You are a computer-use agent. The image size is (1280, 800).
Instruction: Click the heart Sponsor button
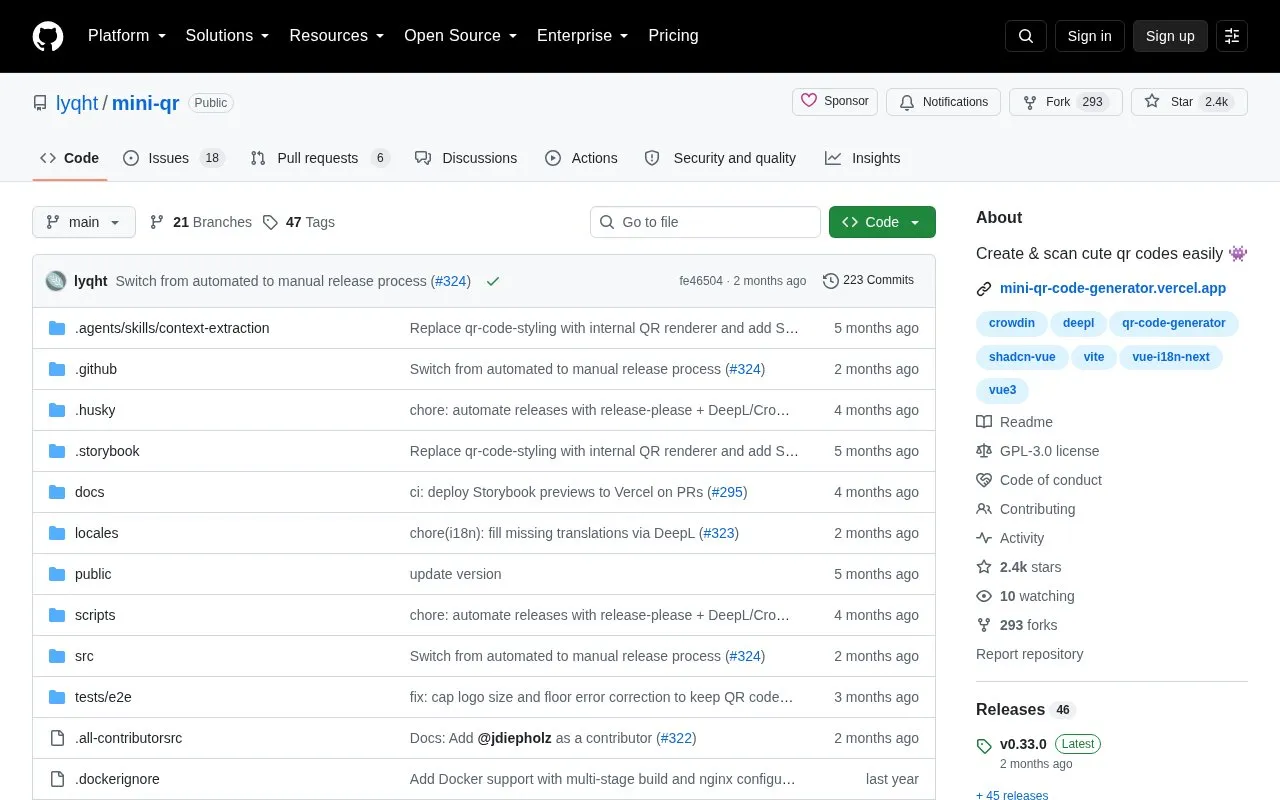(x=835, y=102)
